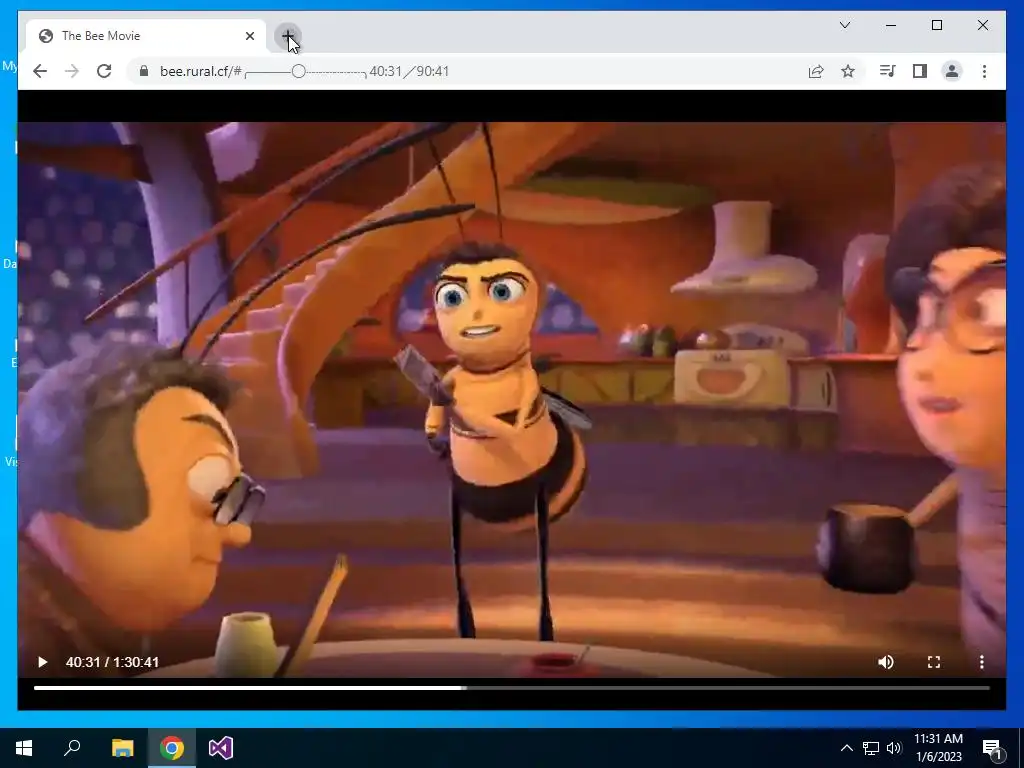
Task: Seek on the video progress bar
Action: tap(512, 688)
